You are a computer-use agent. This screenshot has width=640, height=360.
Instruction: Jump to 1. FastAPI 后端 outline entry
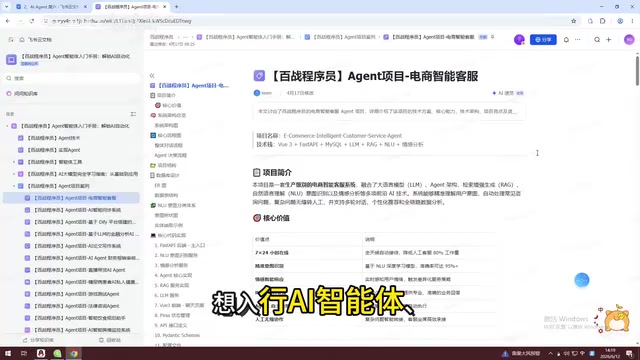tap(180, 245)
